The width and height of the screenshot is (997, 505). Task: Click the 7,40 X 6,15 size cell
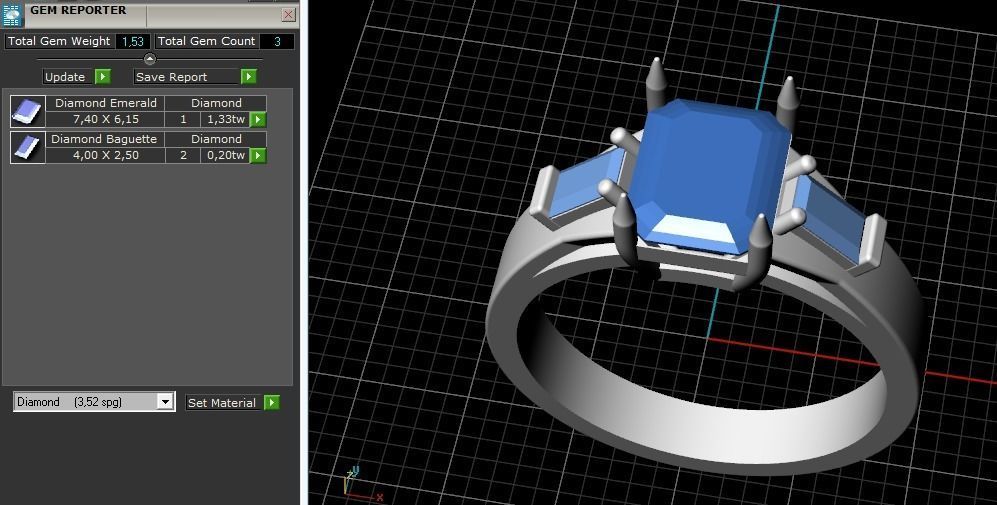pos(106,120)
